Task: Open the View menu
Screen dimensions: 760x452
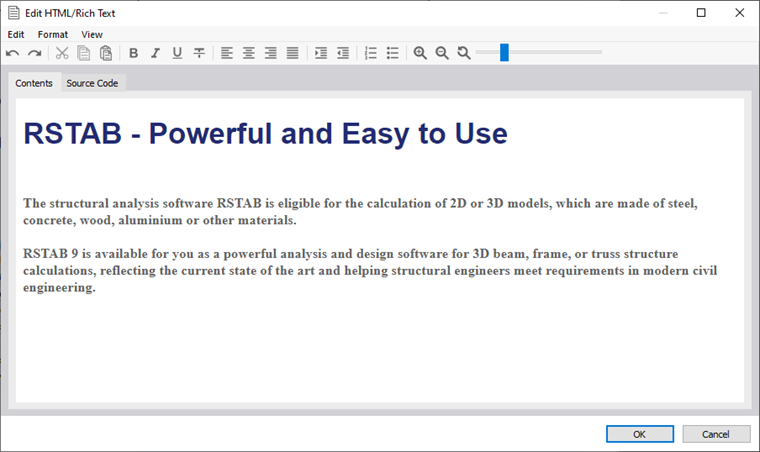Action: 92,34
